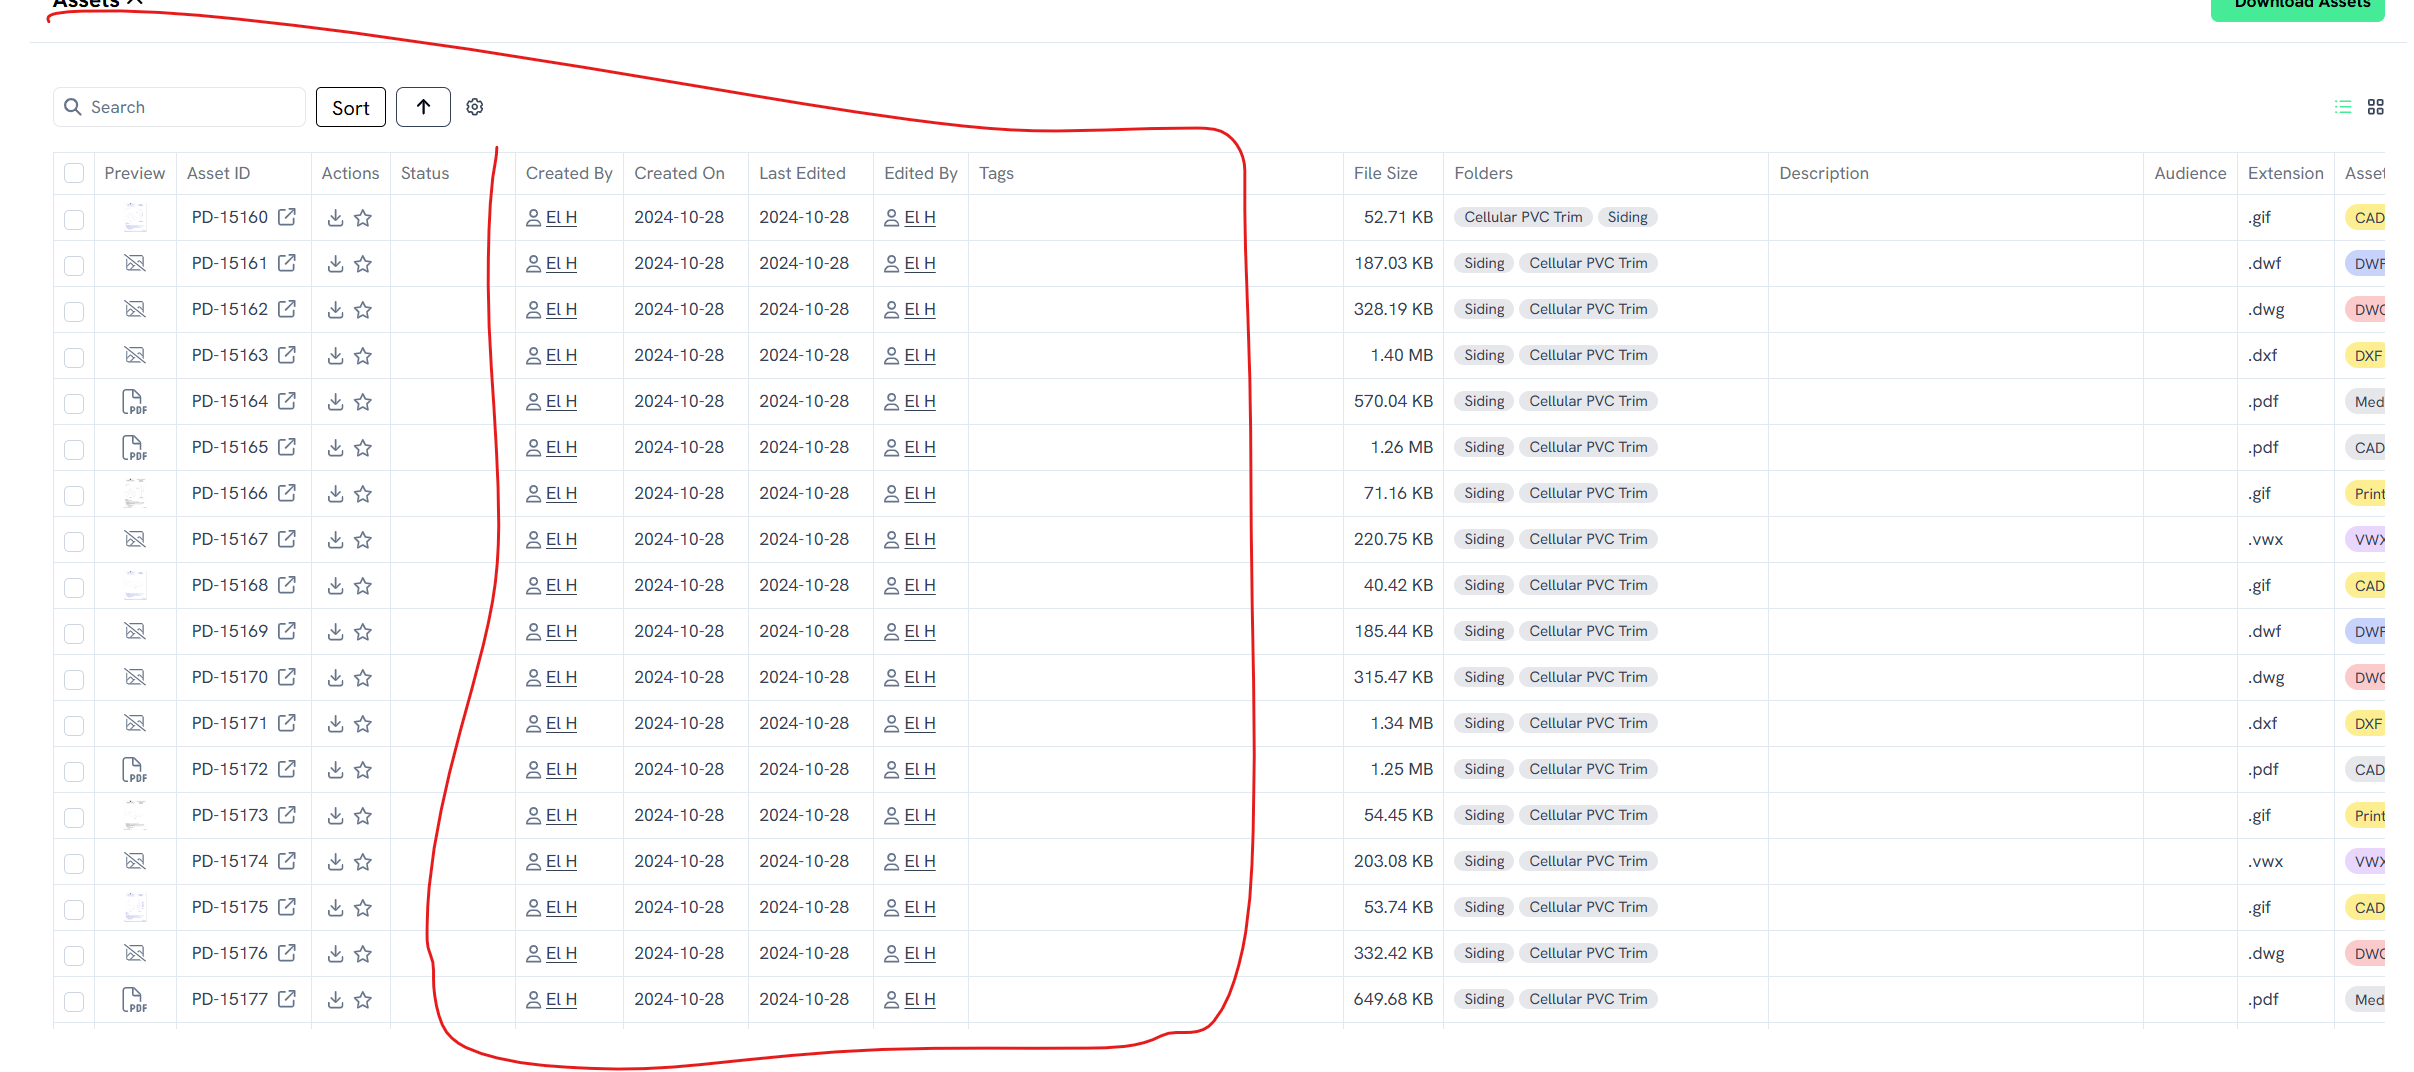Screen dimensions: 2414x1072
Task: Collapse the Assets section chevron
Action: click(135, 3)
